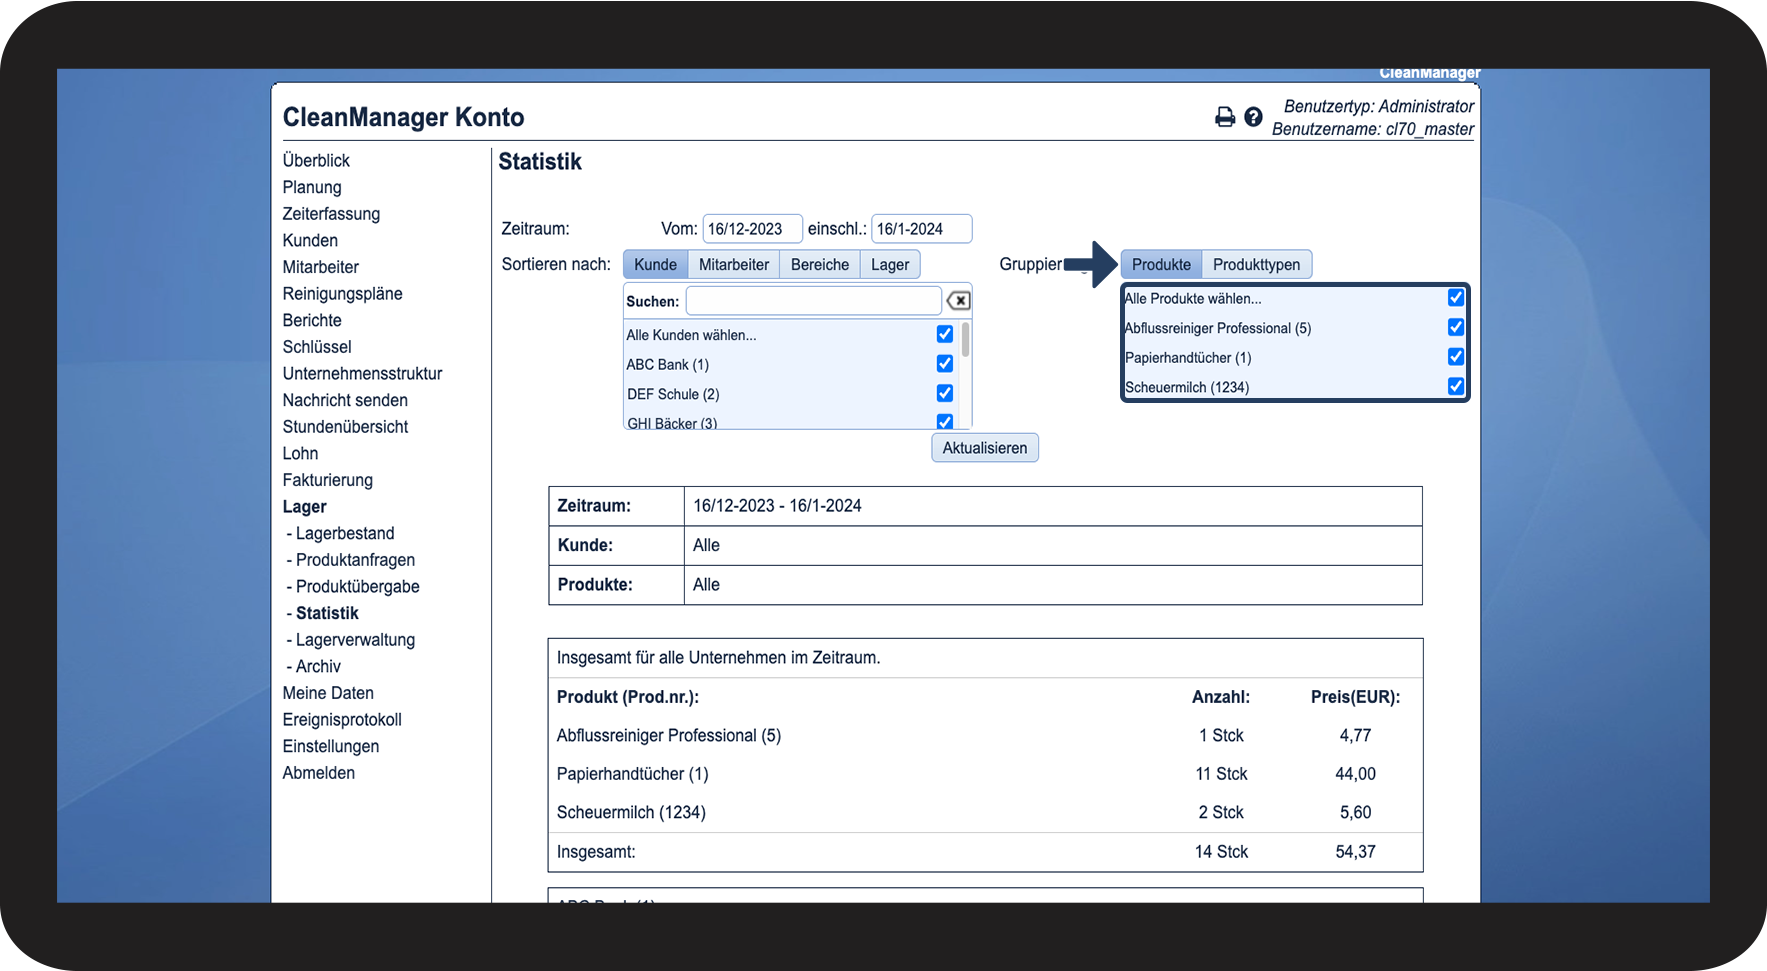Toggle the Scheuermilch (1234) product checkbox

tap(1455, 387)
